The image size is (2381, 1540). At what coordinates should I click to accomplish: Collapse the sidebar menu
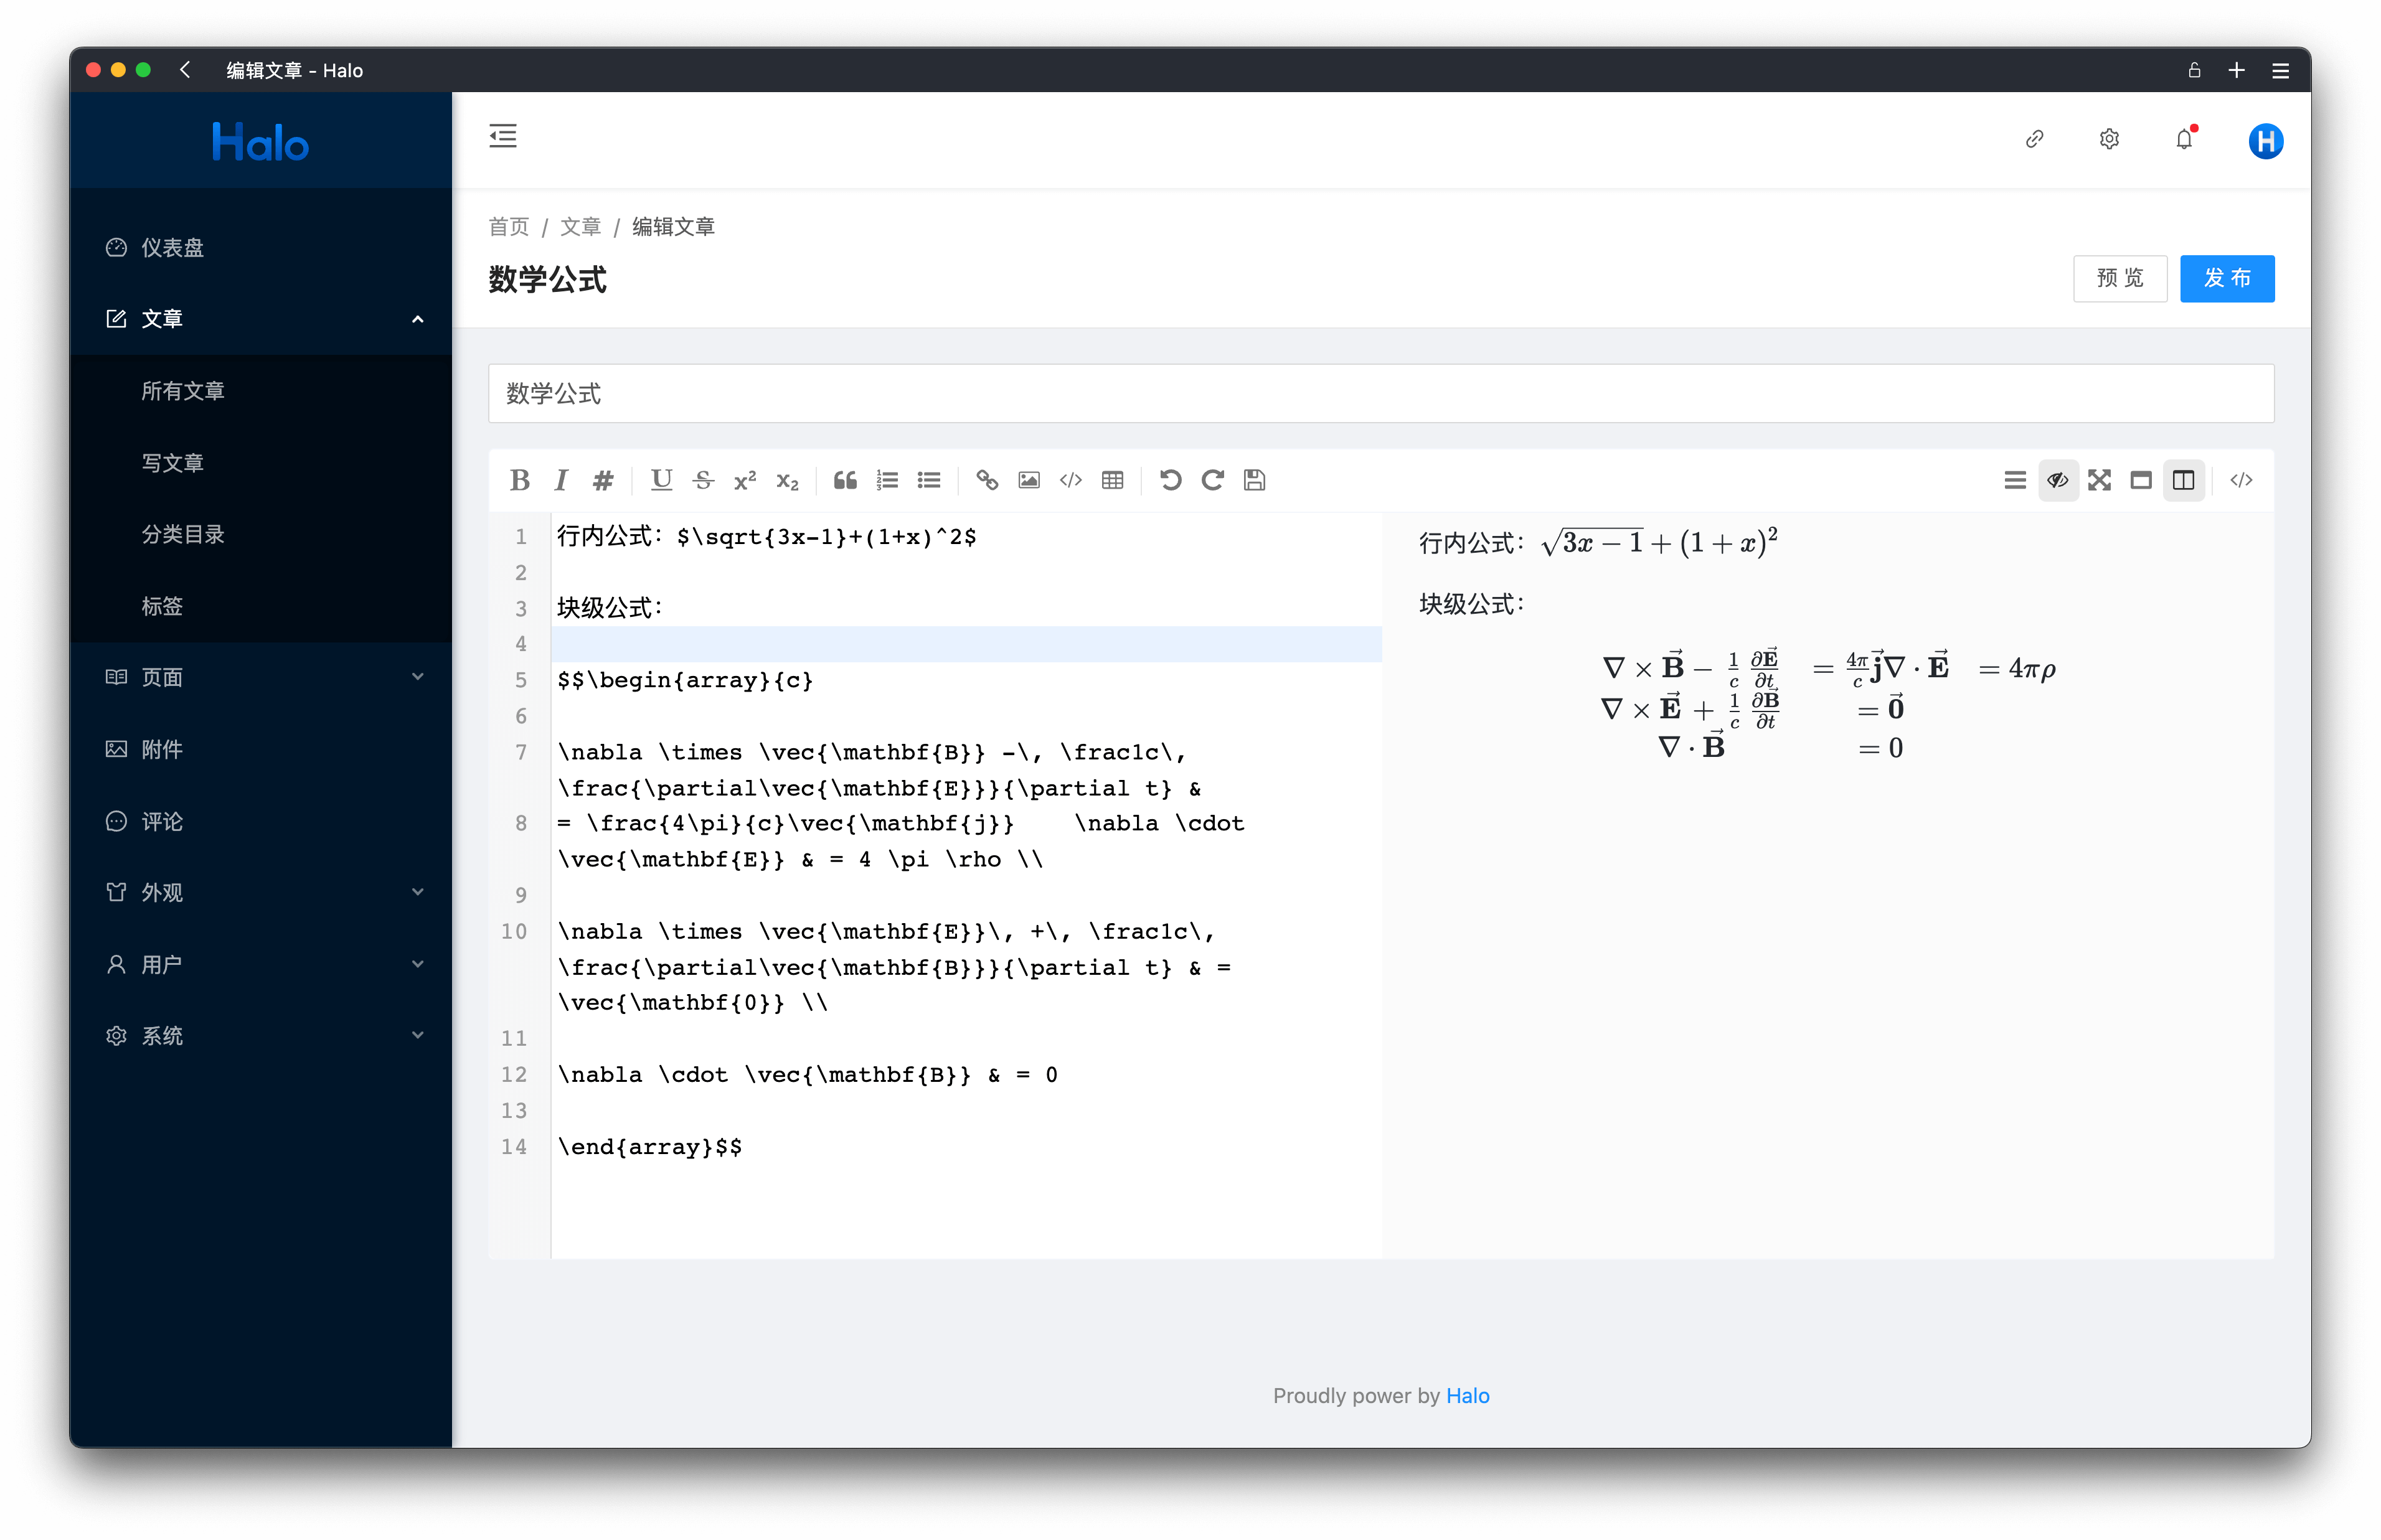503,136
